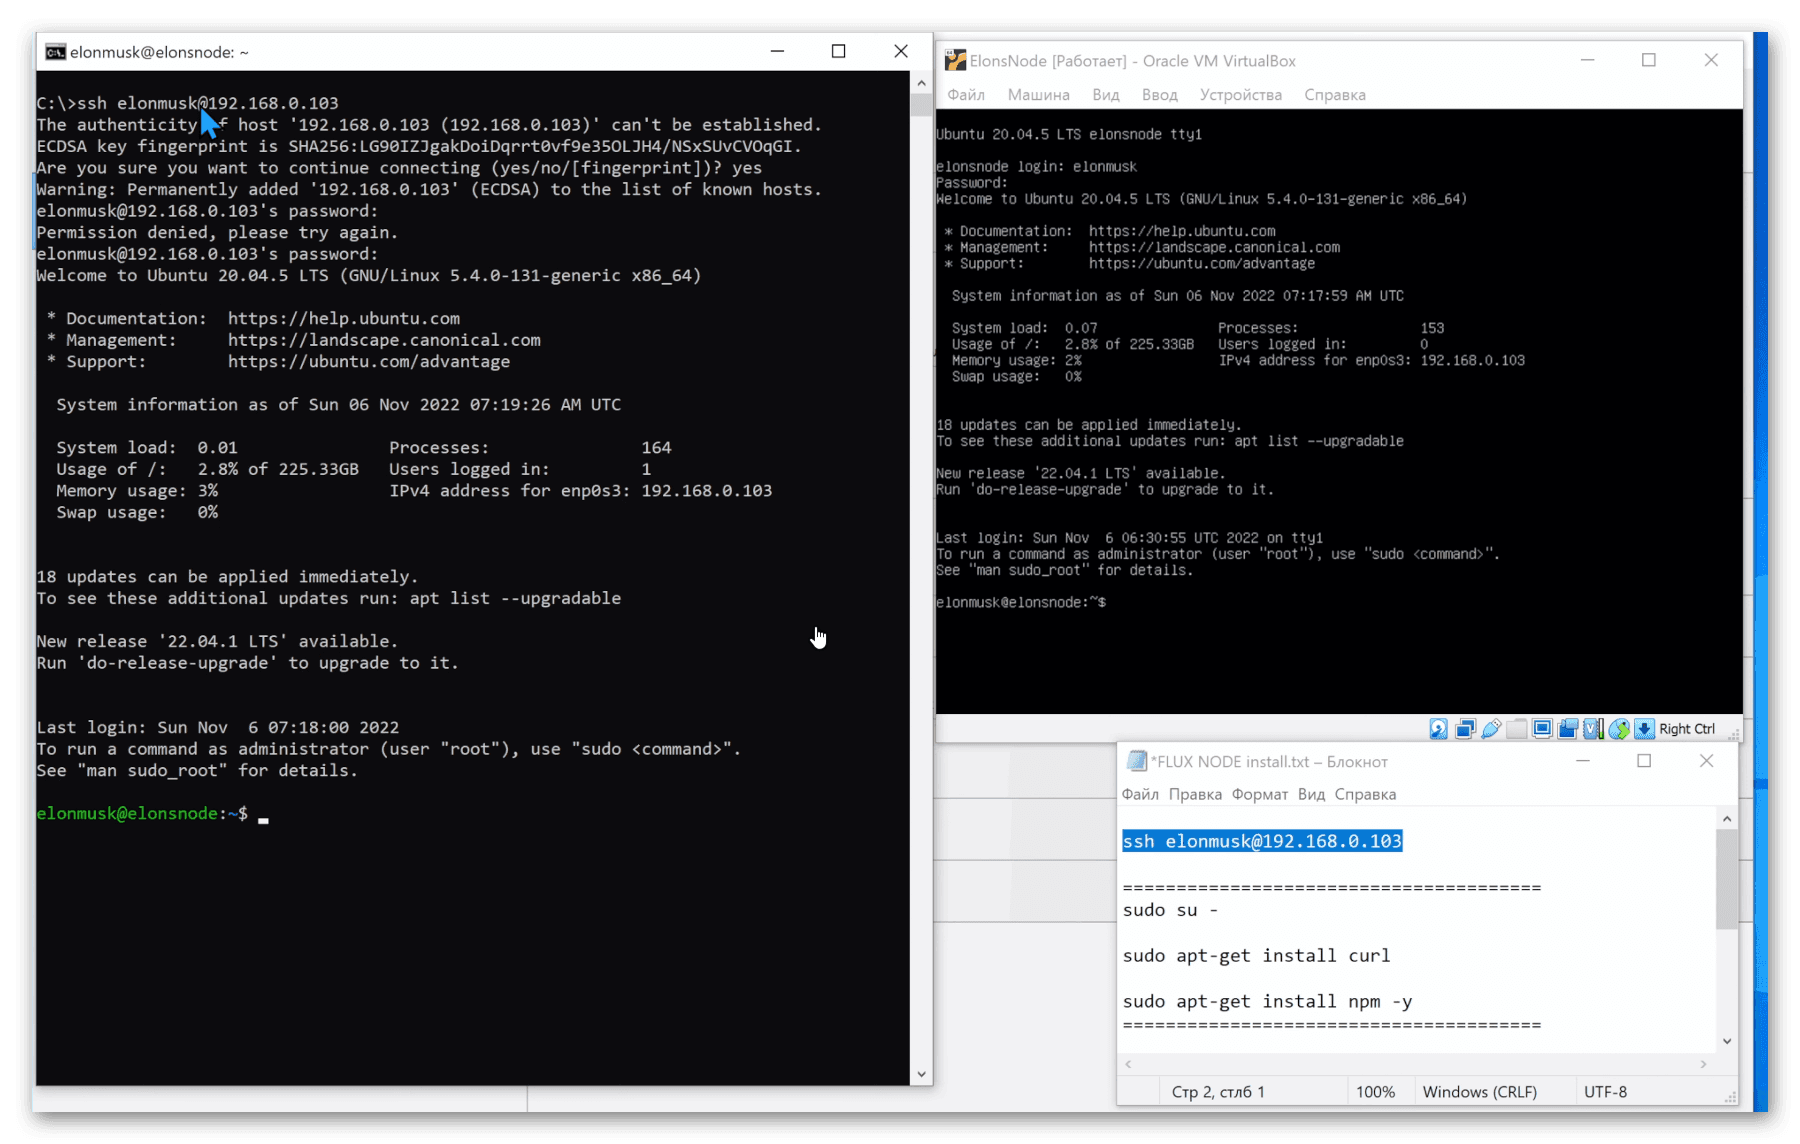The width and height of the screenshot is (1800, 1144).
Task: Click the display settings icon in VirtualBox status bar
Action: coord(1542,729)
